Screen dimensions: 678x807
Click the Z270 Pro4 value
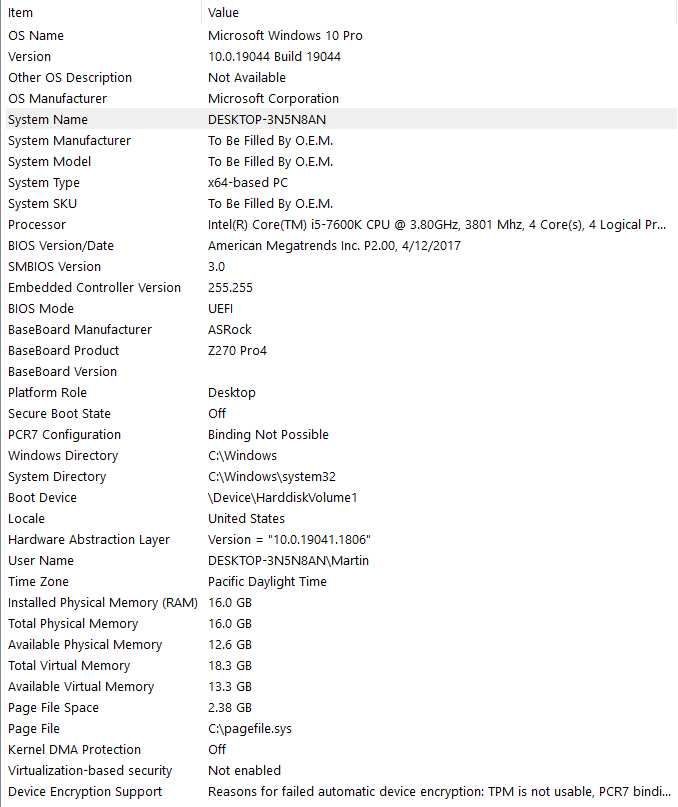point(237,351)
